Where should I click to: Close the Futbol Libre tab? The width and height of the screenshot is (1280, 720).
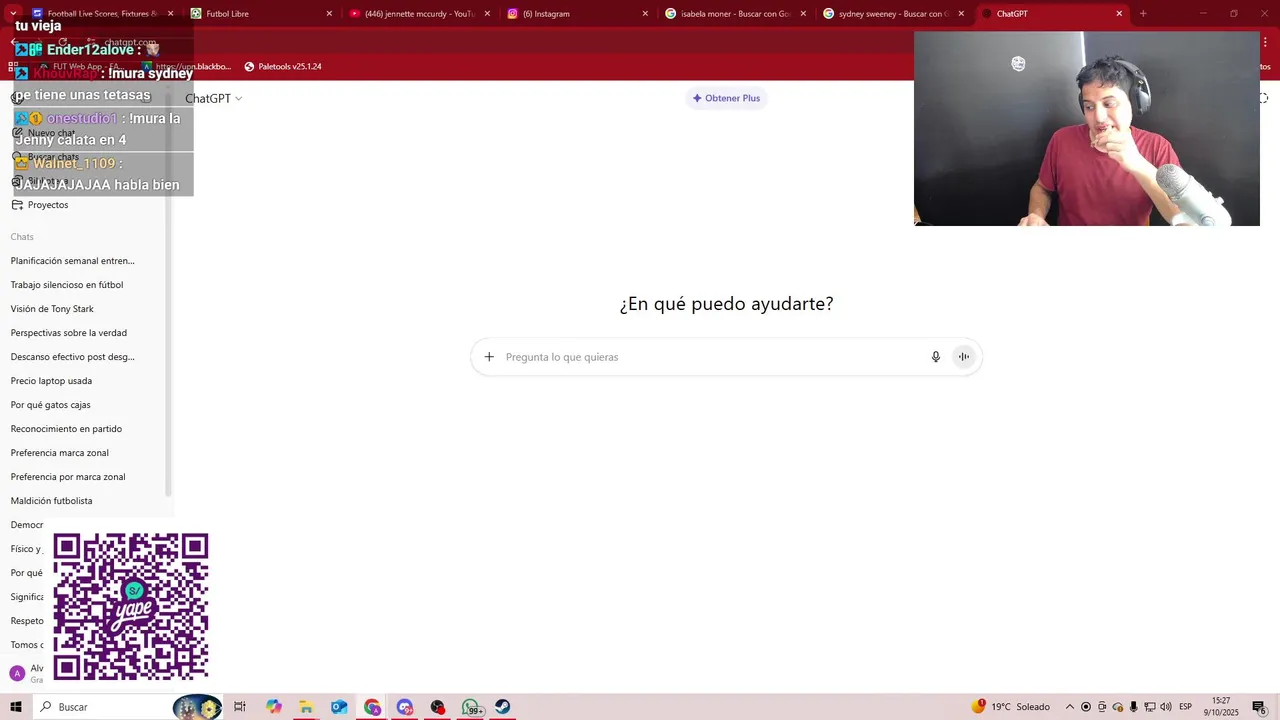click(329, 14)
